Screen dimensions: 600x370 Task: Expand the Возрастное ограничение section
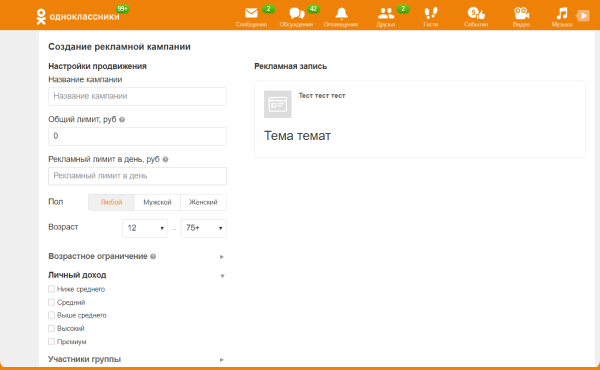pyautogui.click(x=137, y=256)
